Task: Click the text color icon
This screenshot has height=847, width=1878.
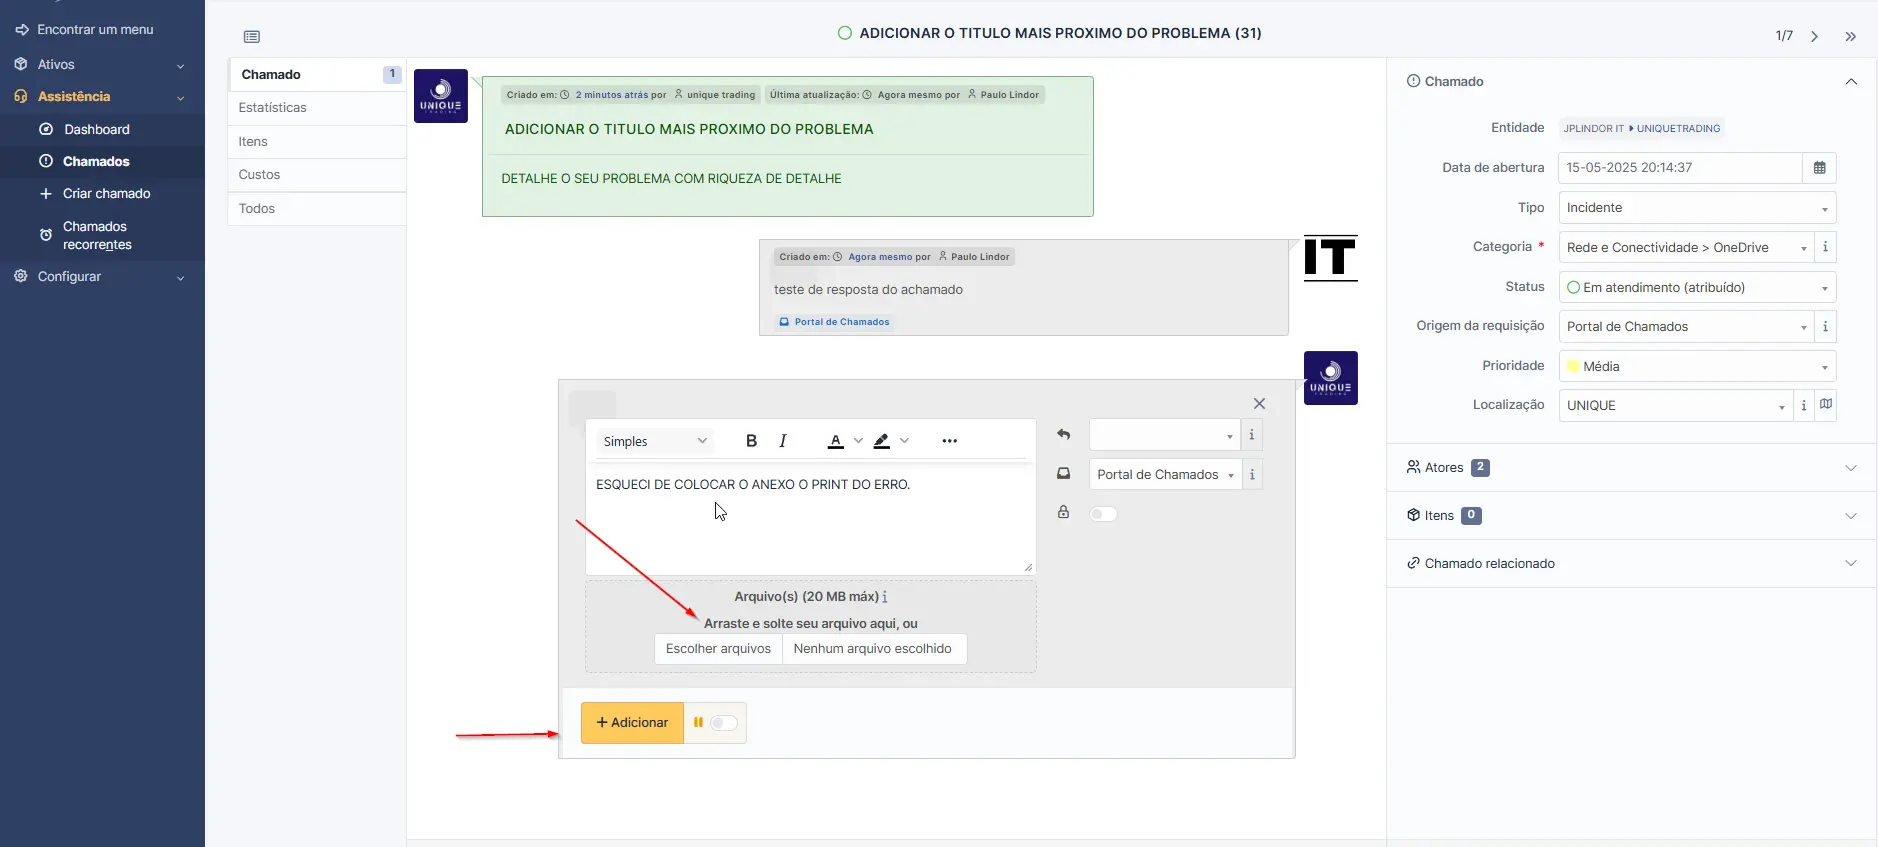Action: tap(835, 441)
